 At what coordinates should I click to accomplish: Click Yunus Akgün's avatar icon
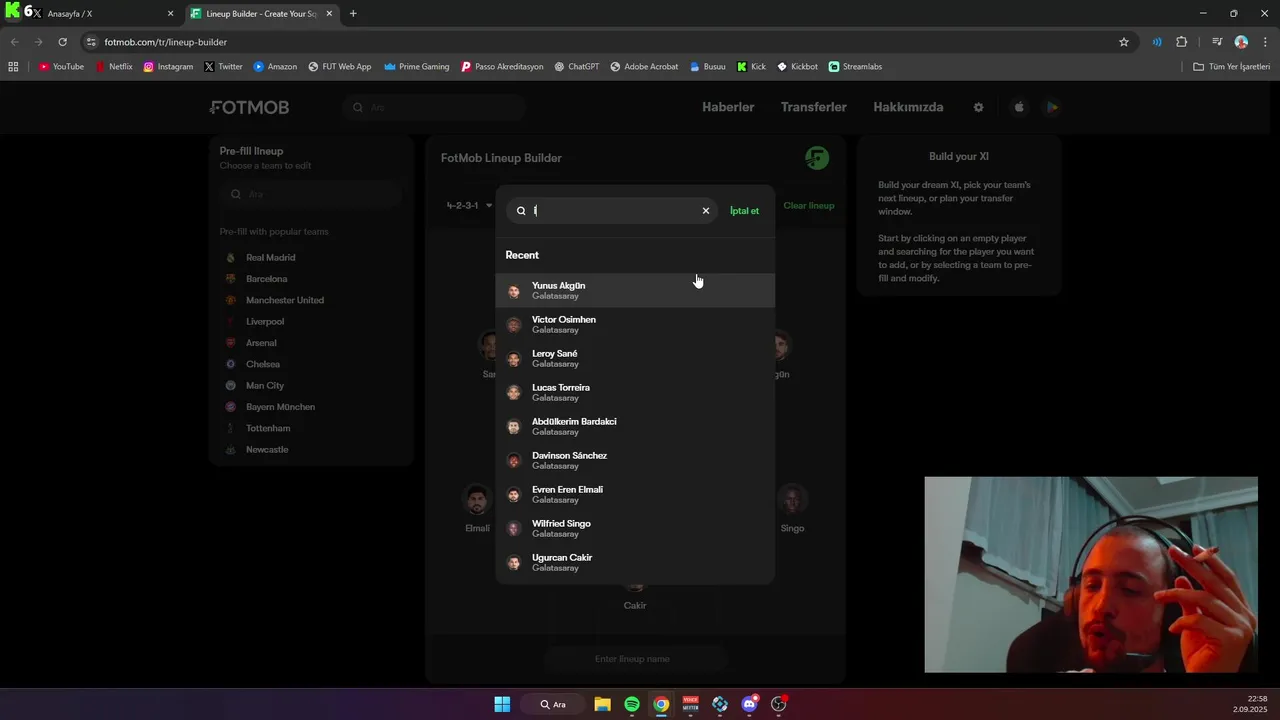coord(514,291)
